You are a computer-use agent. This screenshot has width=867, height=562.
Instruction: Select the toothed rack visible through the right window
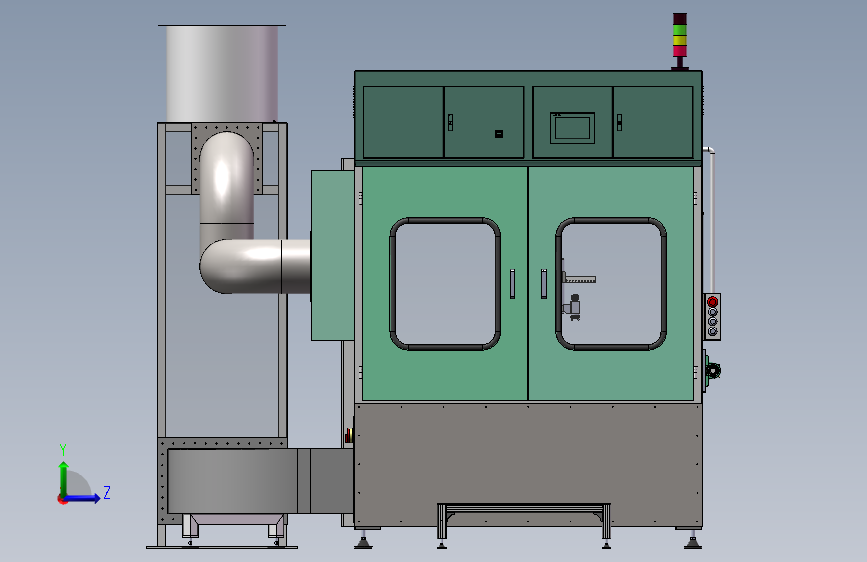[579, 278]
